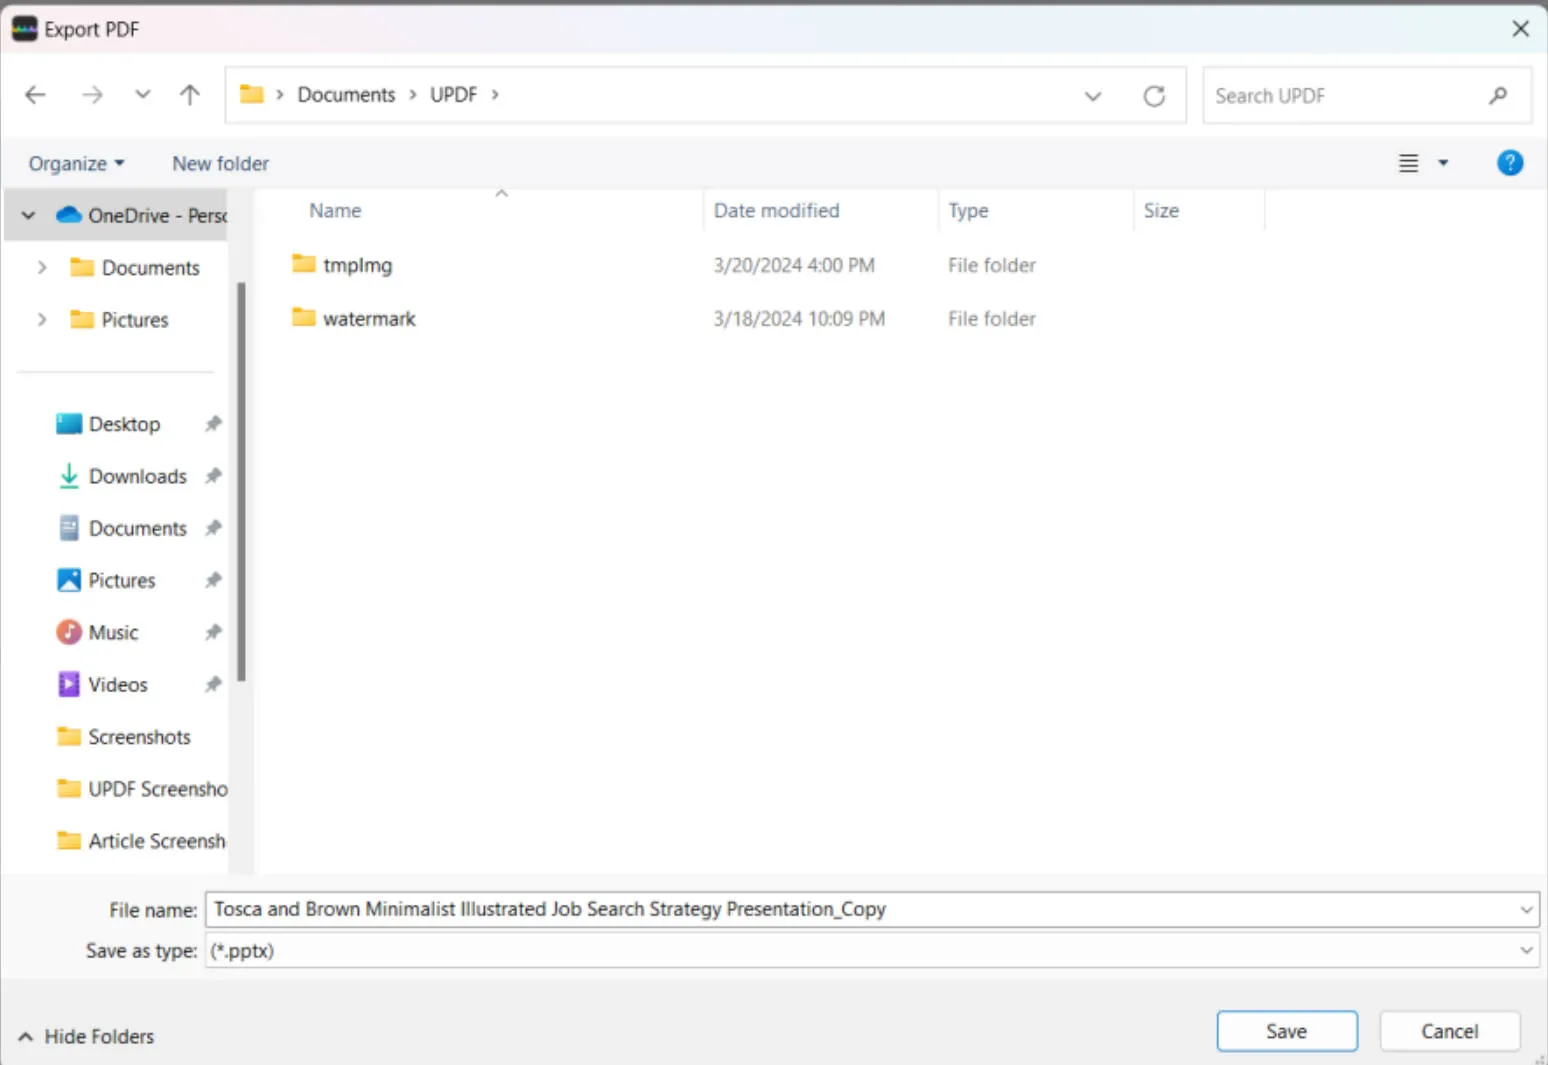
Task: Click the pin icon beside Desktop
Action: point(213,424)
